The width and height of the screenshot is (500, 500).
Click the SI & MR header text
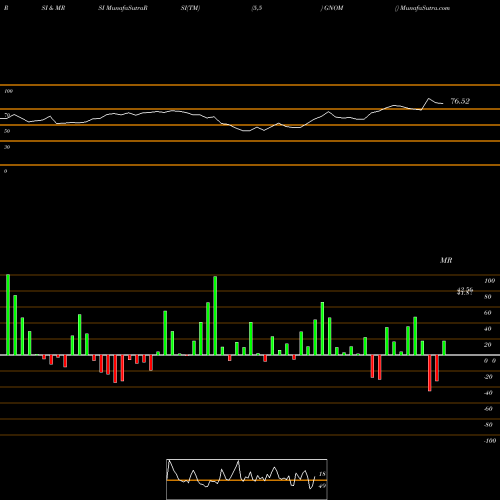pyautogui.click(x=53, y=8)
